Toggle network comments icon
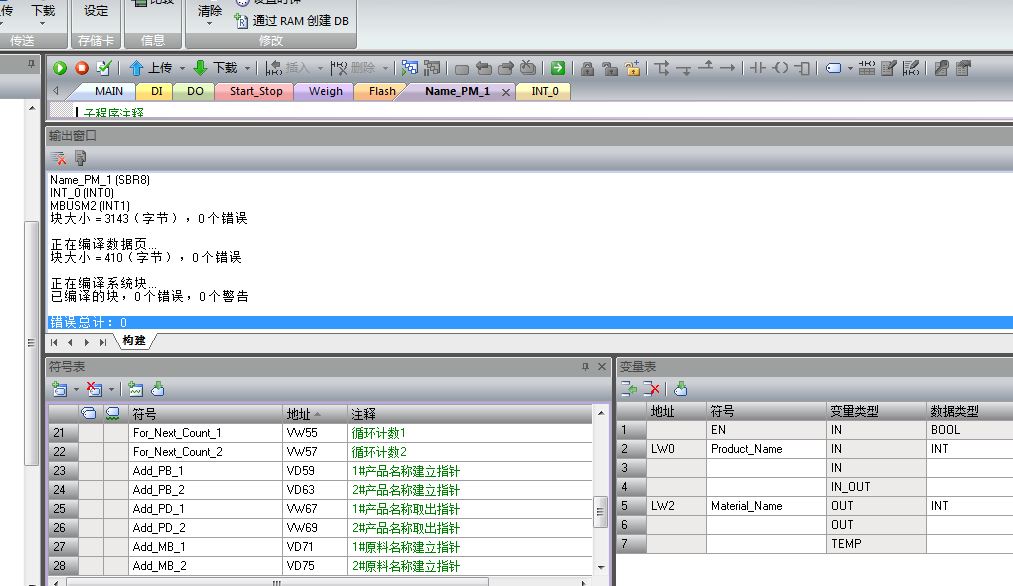 coord(911,68)
